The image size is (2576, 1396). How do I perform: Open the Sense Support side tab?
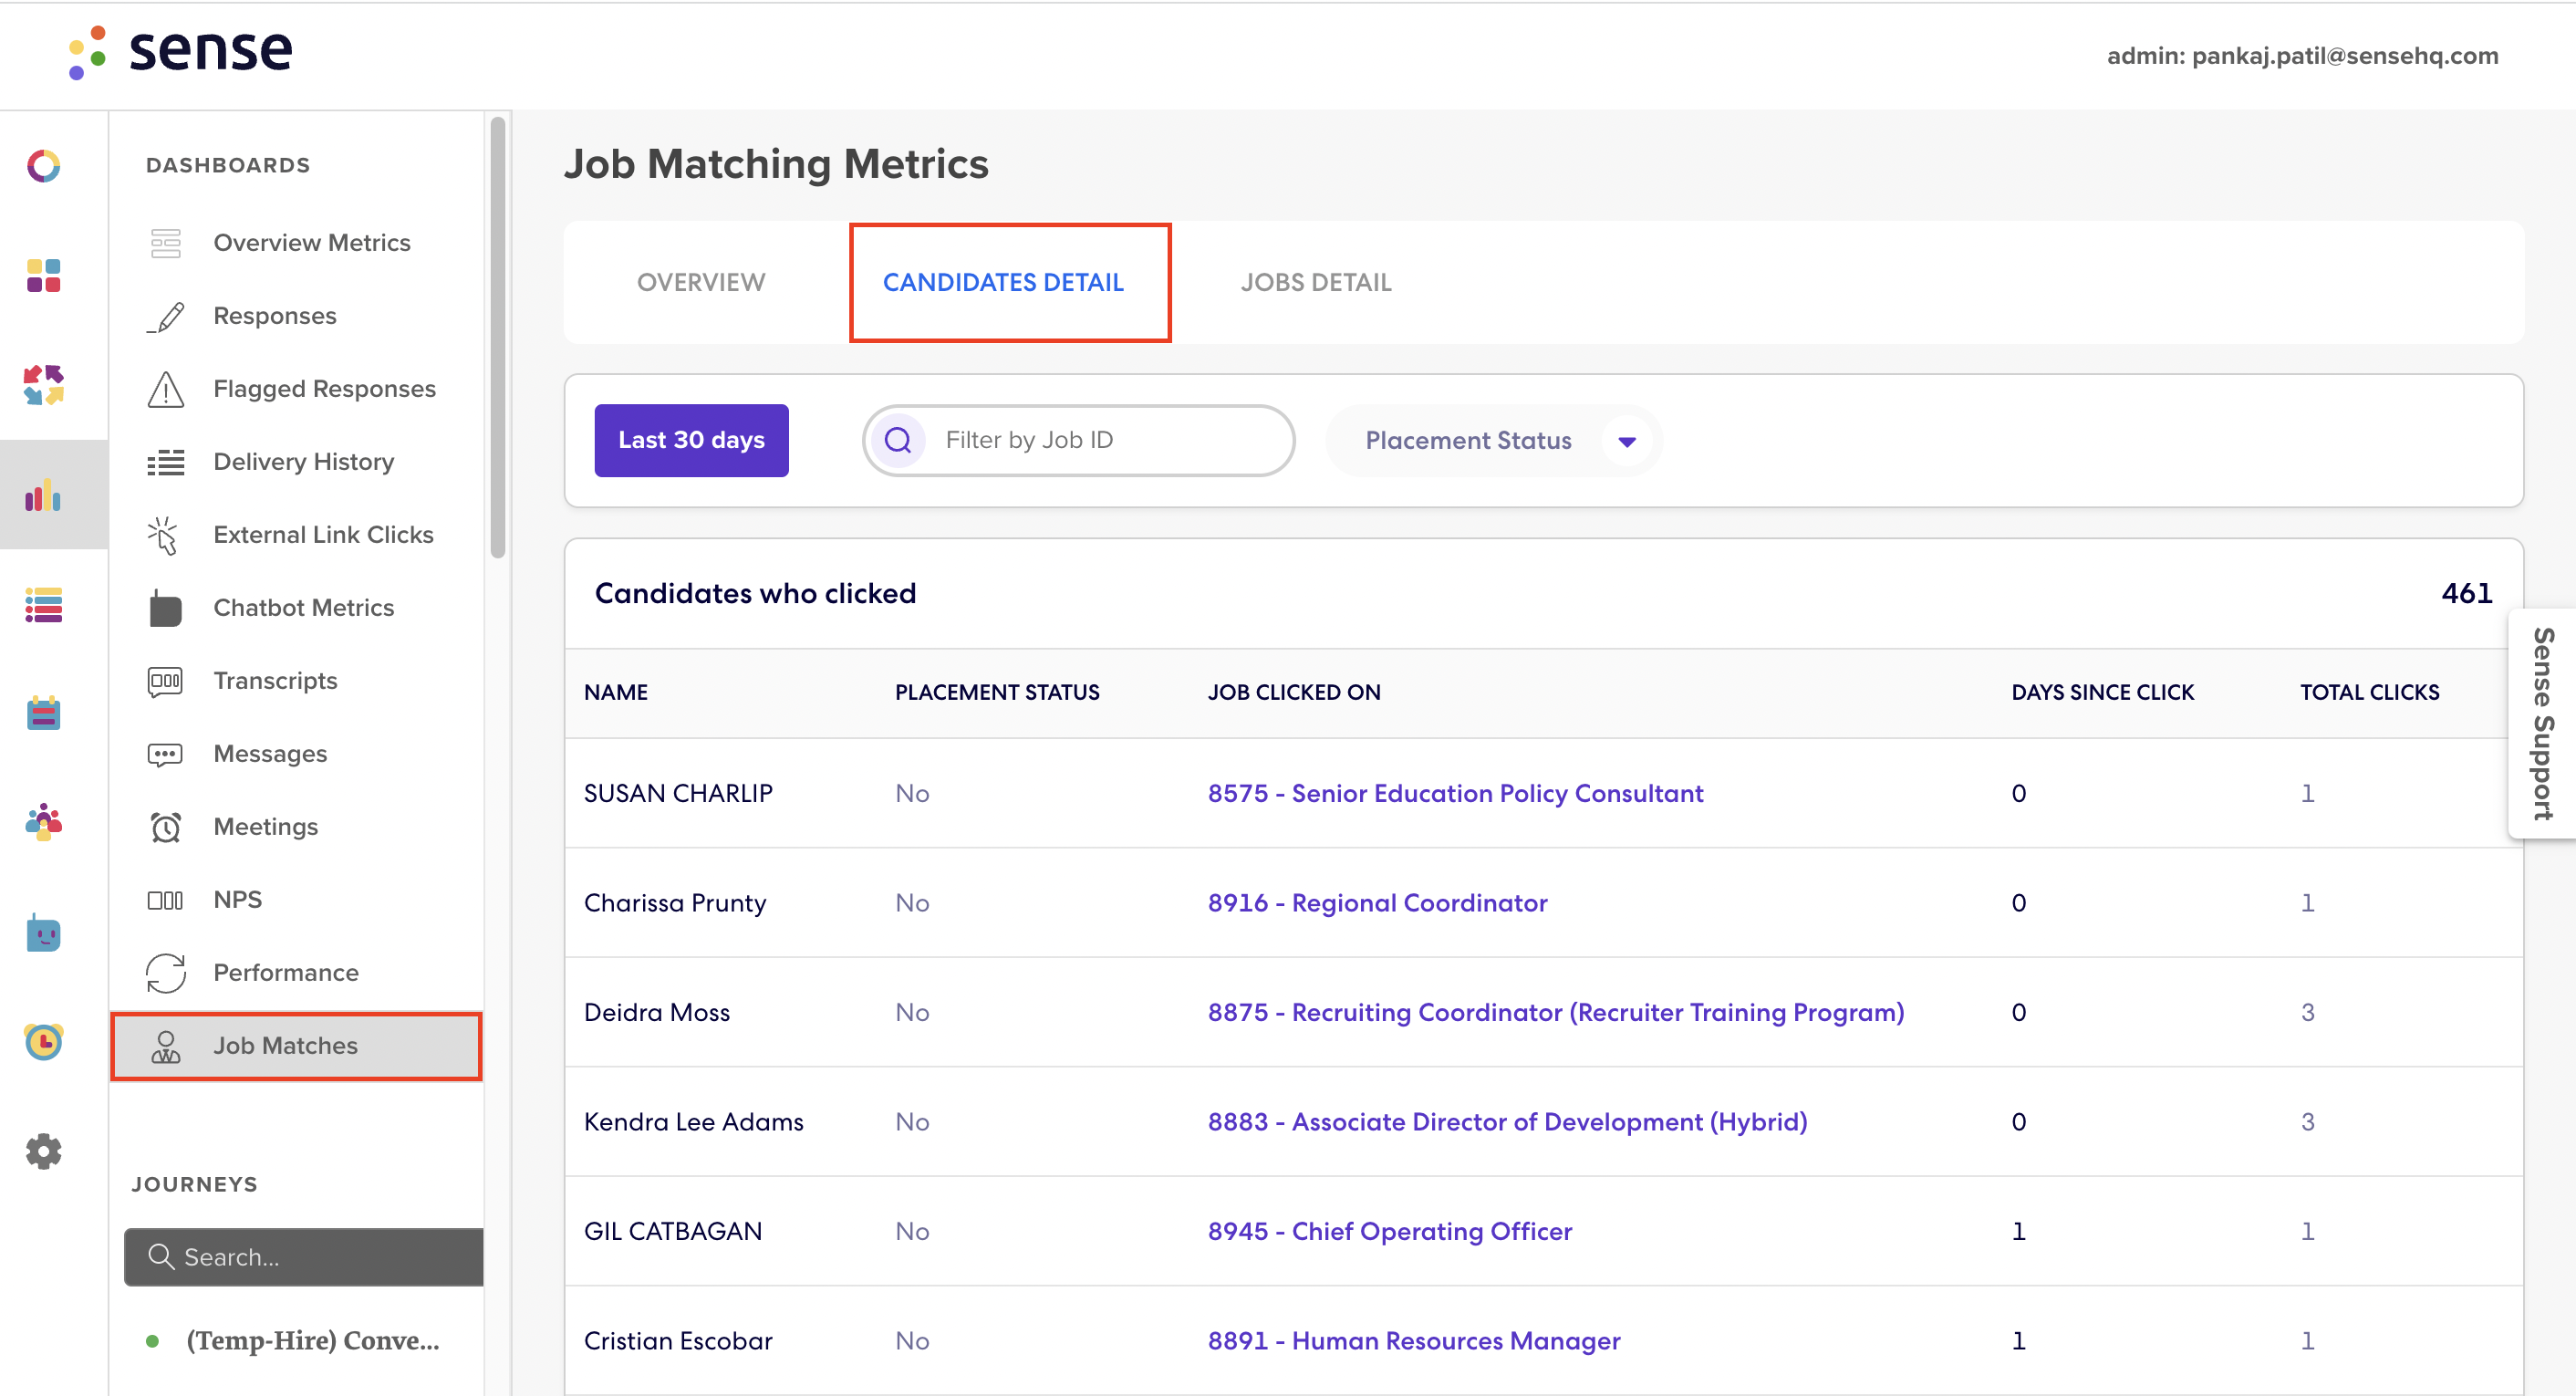2543,724
